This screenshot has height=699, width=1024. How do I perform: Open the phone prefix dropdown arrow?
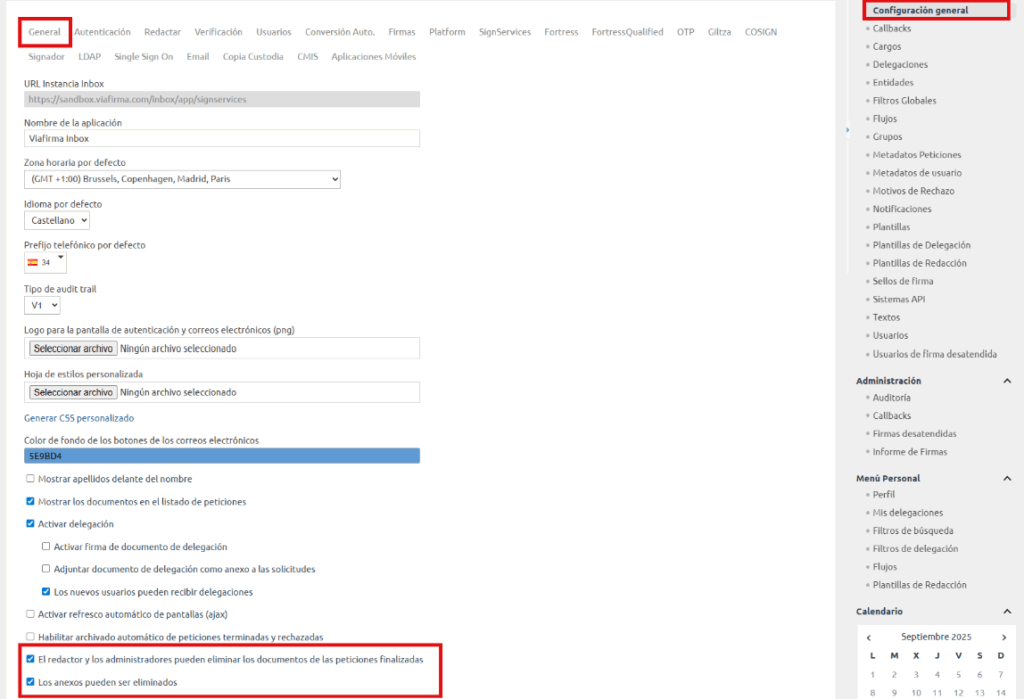click(60, 258)
